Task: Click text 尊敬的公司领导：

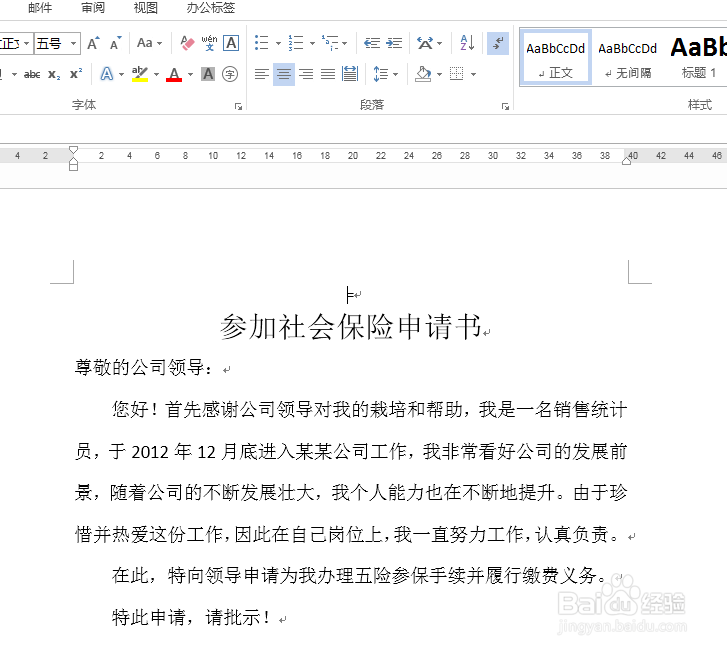Action: [x=144, y=368]
